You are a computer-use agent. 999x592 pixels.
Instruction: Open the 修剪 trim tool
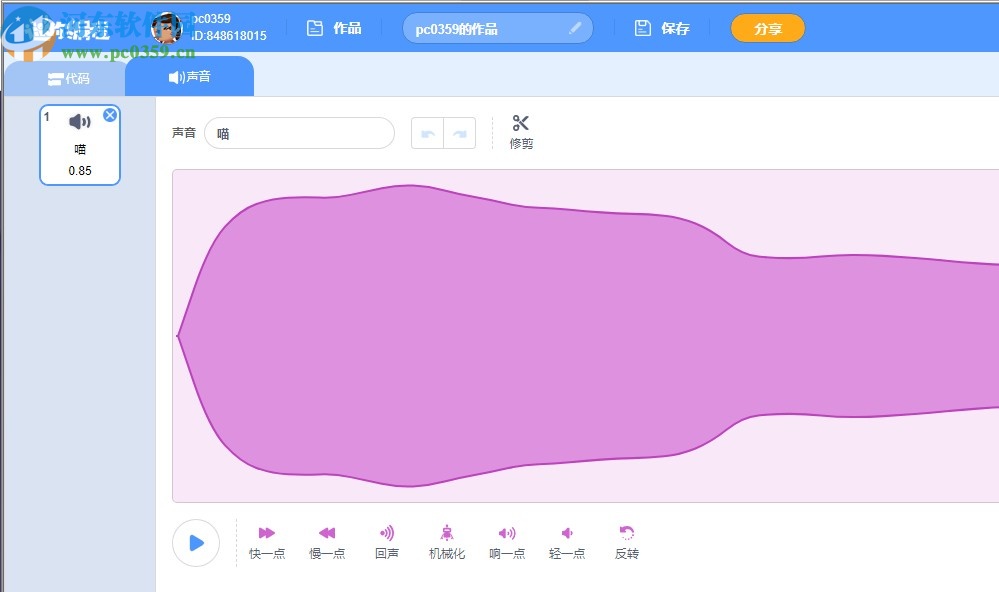point(520,133)
